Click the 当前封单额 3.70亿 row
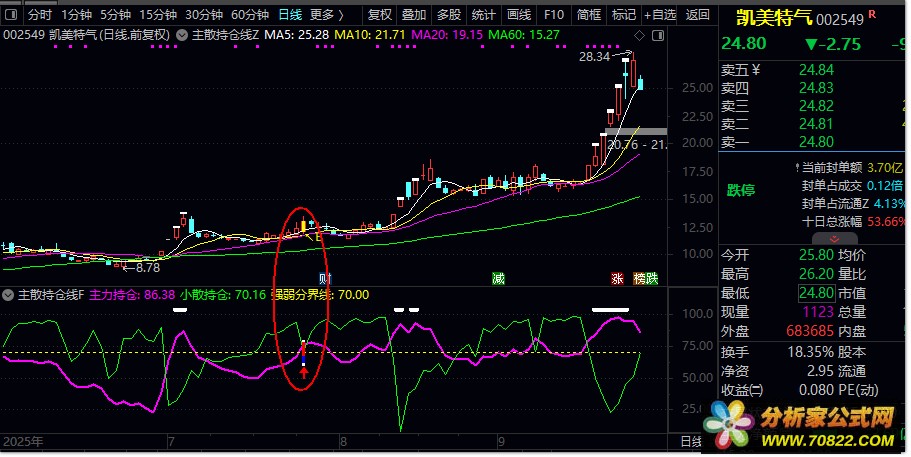The height and width of the screenshot is (457, 911). [850, 168]
